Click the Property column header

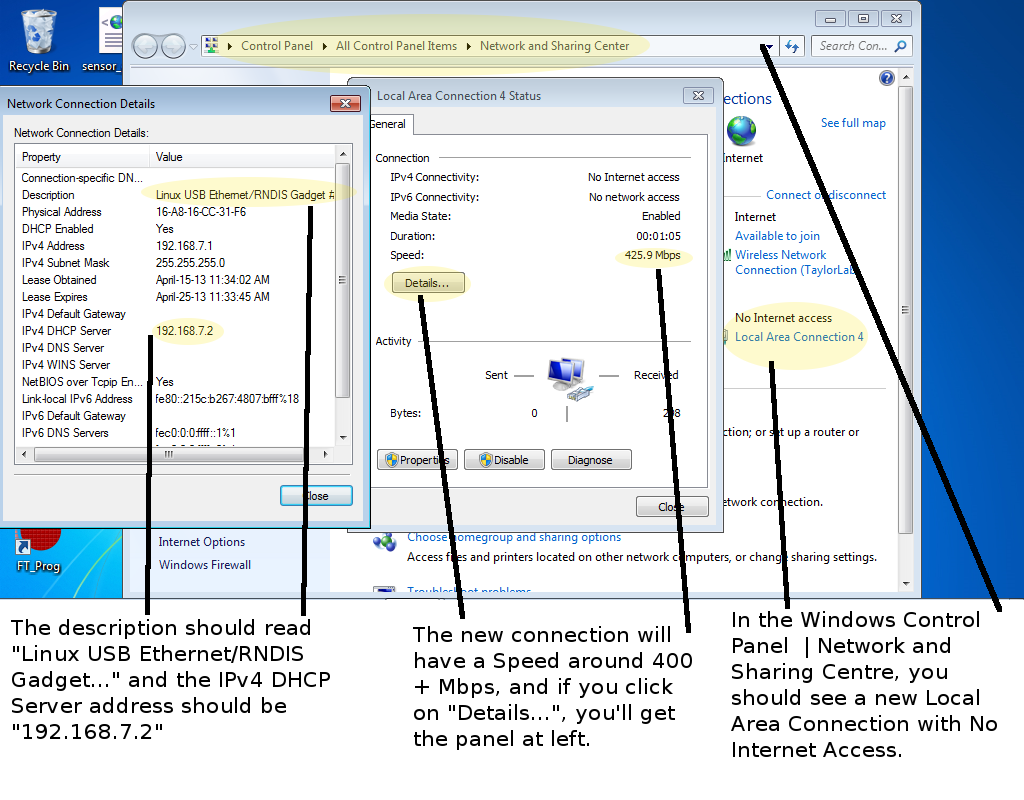point(82,157)
